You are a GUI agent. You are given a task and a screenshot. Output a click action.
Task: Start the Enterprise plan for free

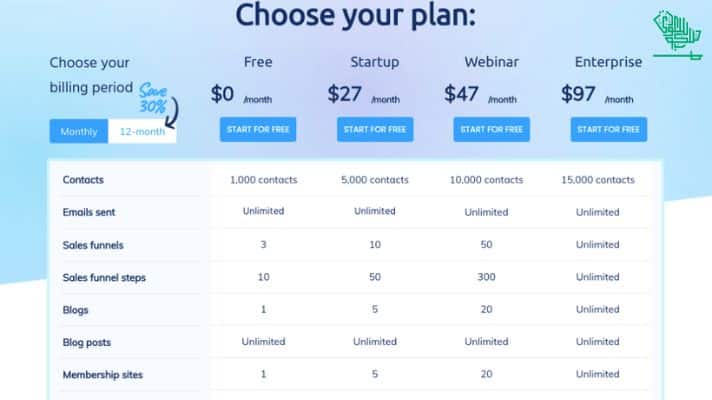(x=608, y=129)
